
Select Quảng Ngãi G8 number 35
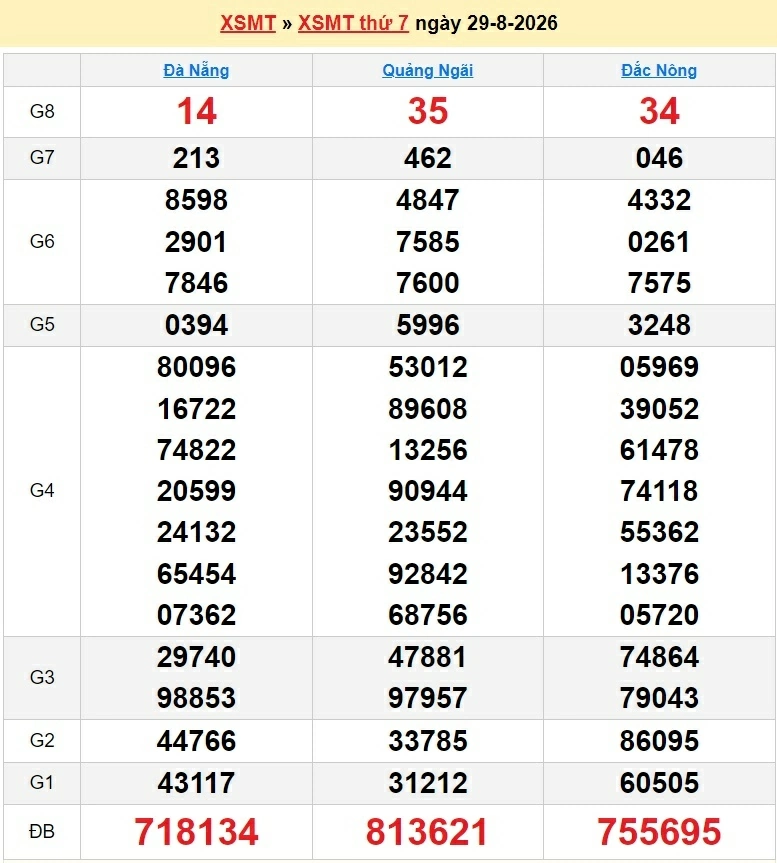(428, 111)
